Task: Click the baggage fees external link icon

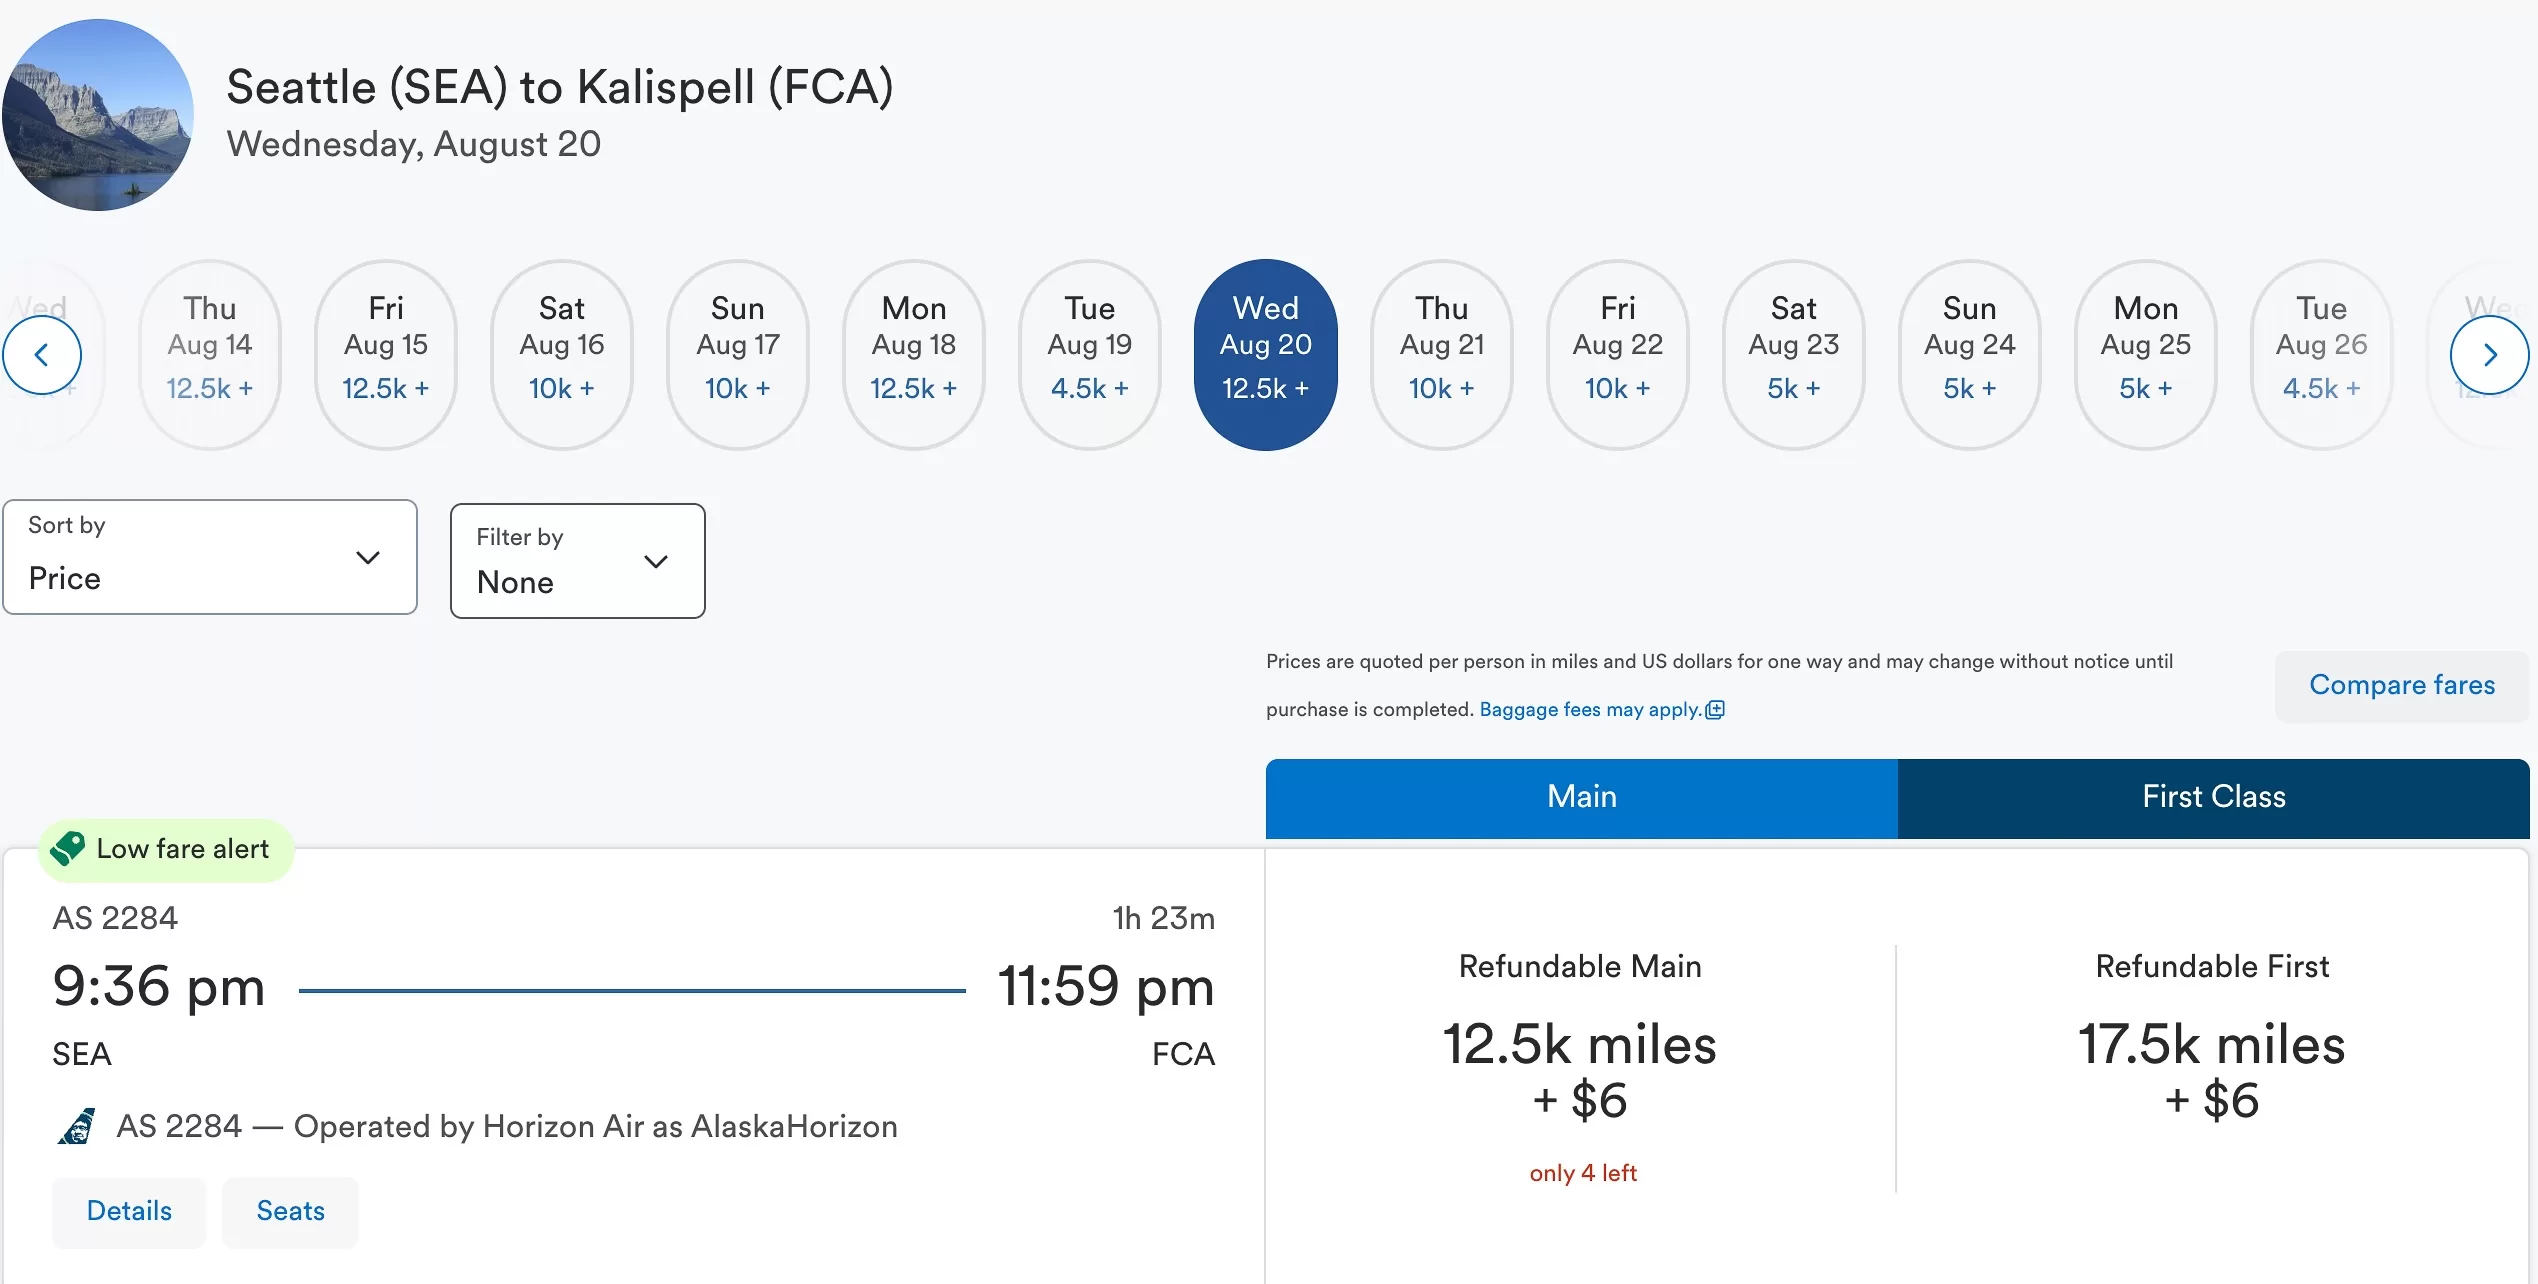Action: tap(1715, 710)
